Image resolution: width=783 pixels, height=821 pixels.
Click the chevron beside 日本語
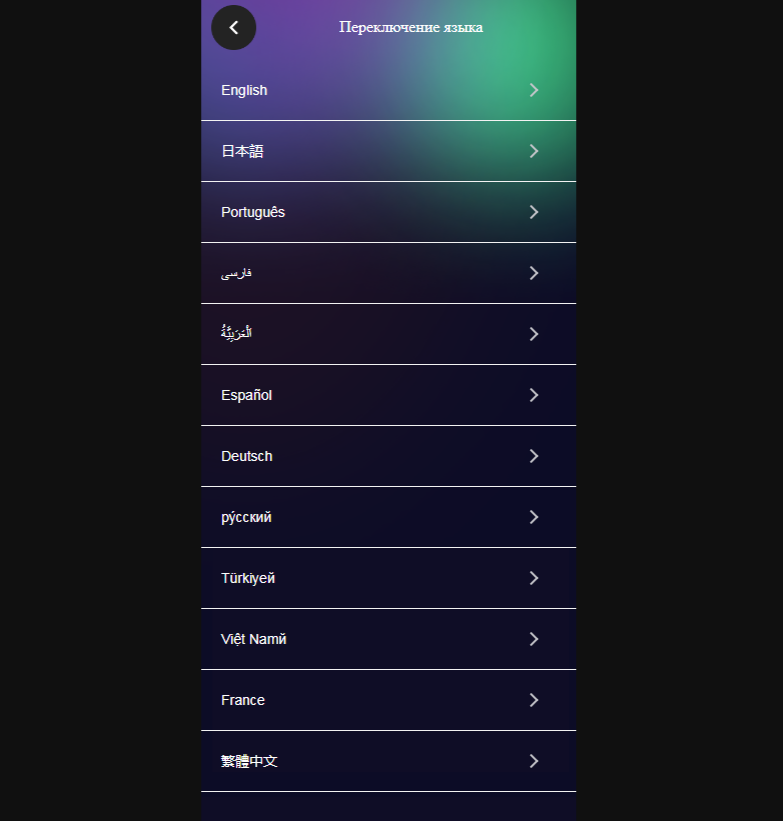click(x=534, y=151)
